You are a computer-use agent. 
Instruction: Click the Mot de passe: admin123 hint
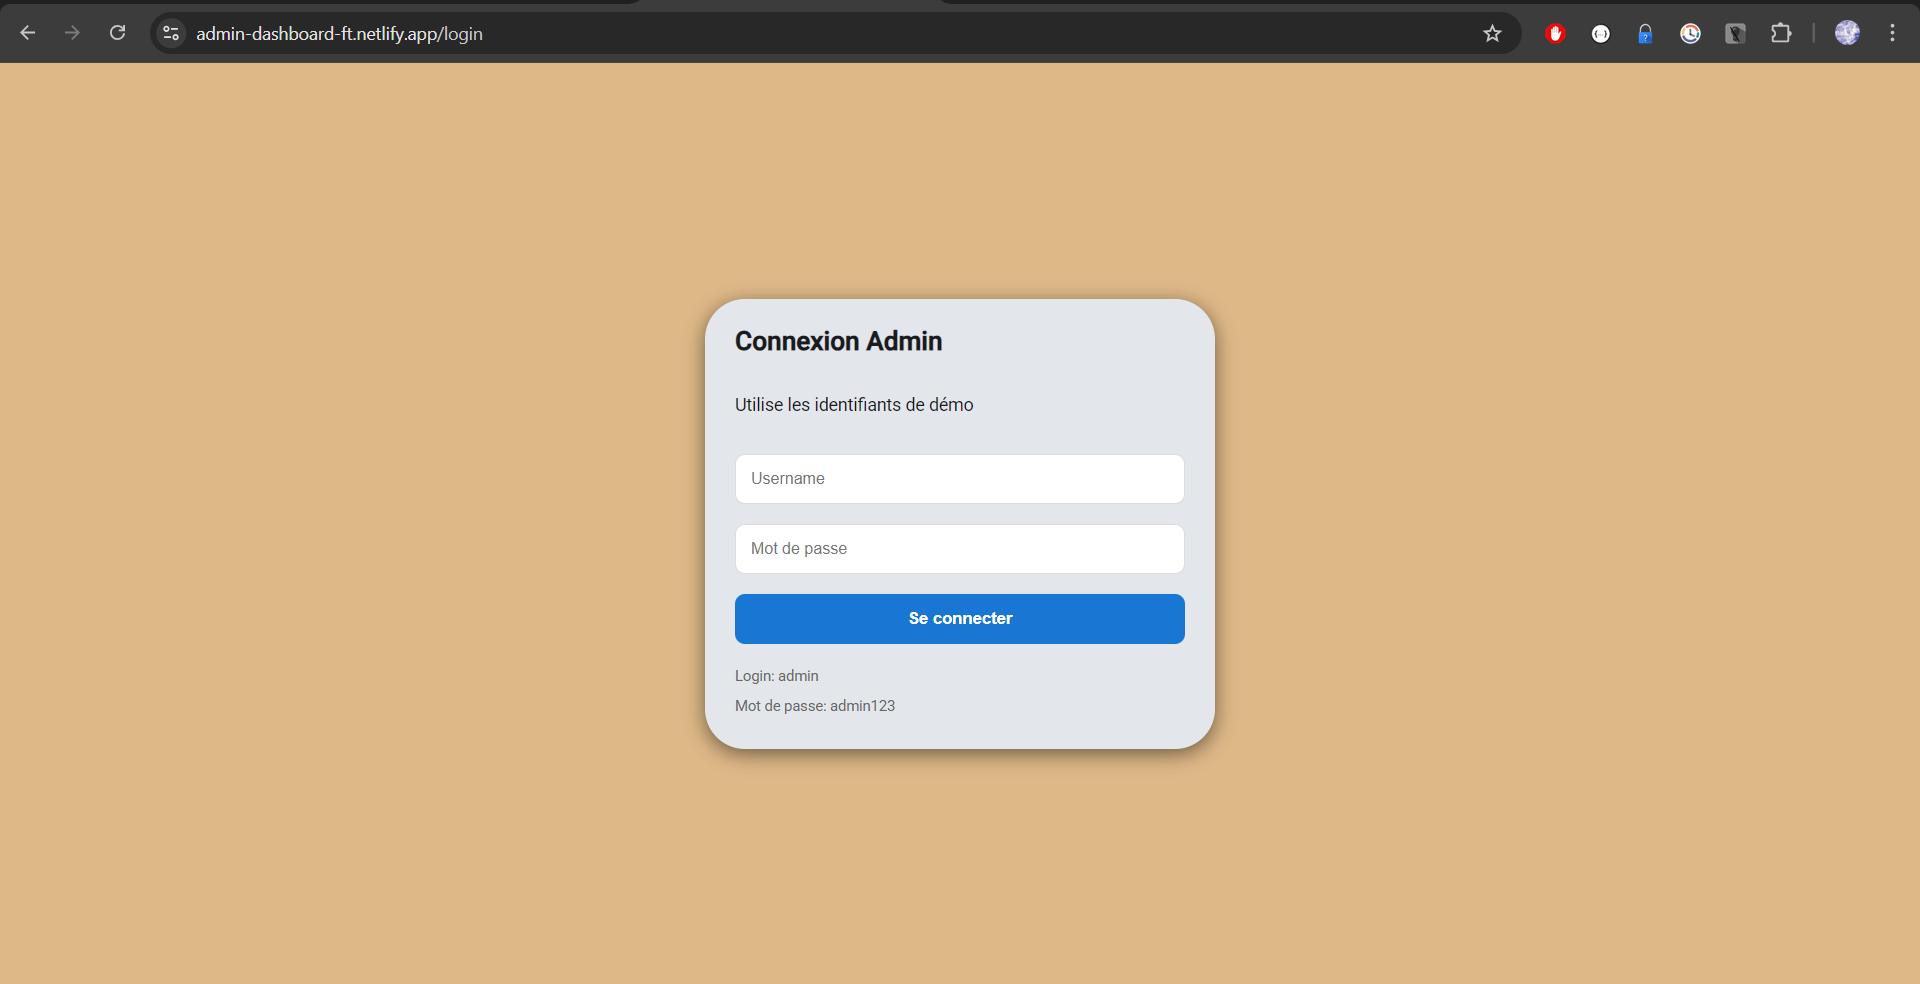pyautogui.click(x=815, y=706)
